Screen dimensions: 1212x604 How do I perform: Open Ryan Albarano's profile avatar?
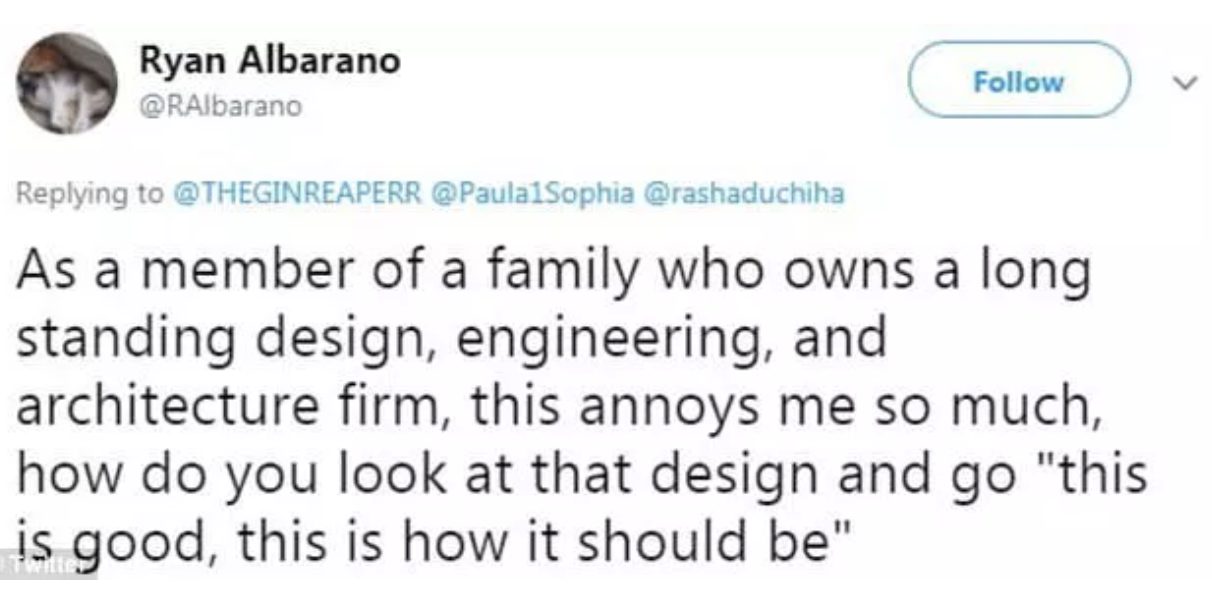point(69,83)
